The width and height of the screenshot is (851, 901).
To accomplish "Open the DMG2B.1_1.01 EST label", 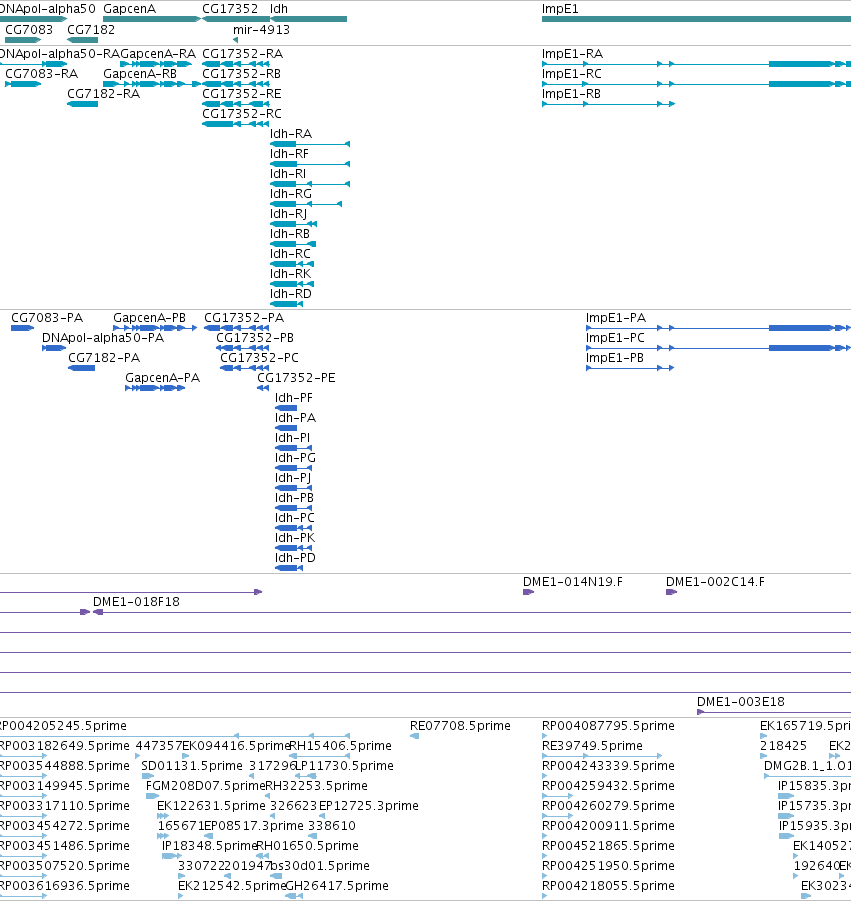I will 807,766.
